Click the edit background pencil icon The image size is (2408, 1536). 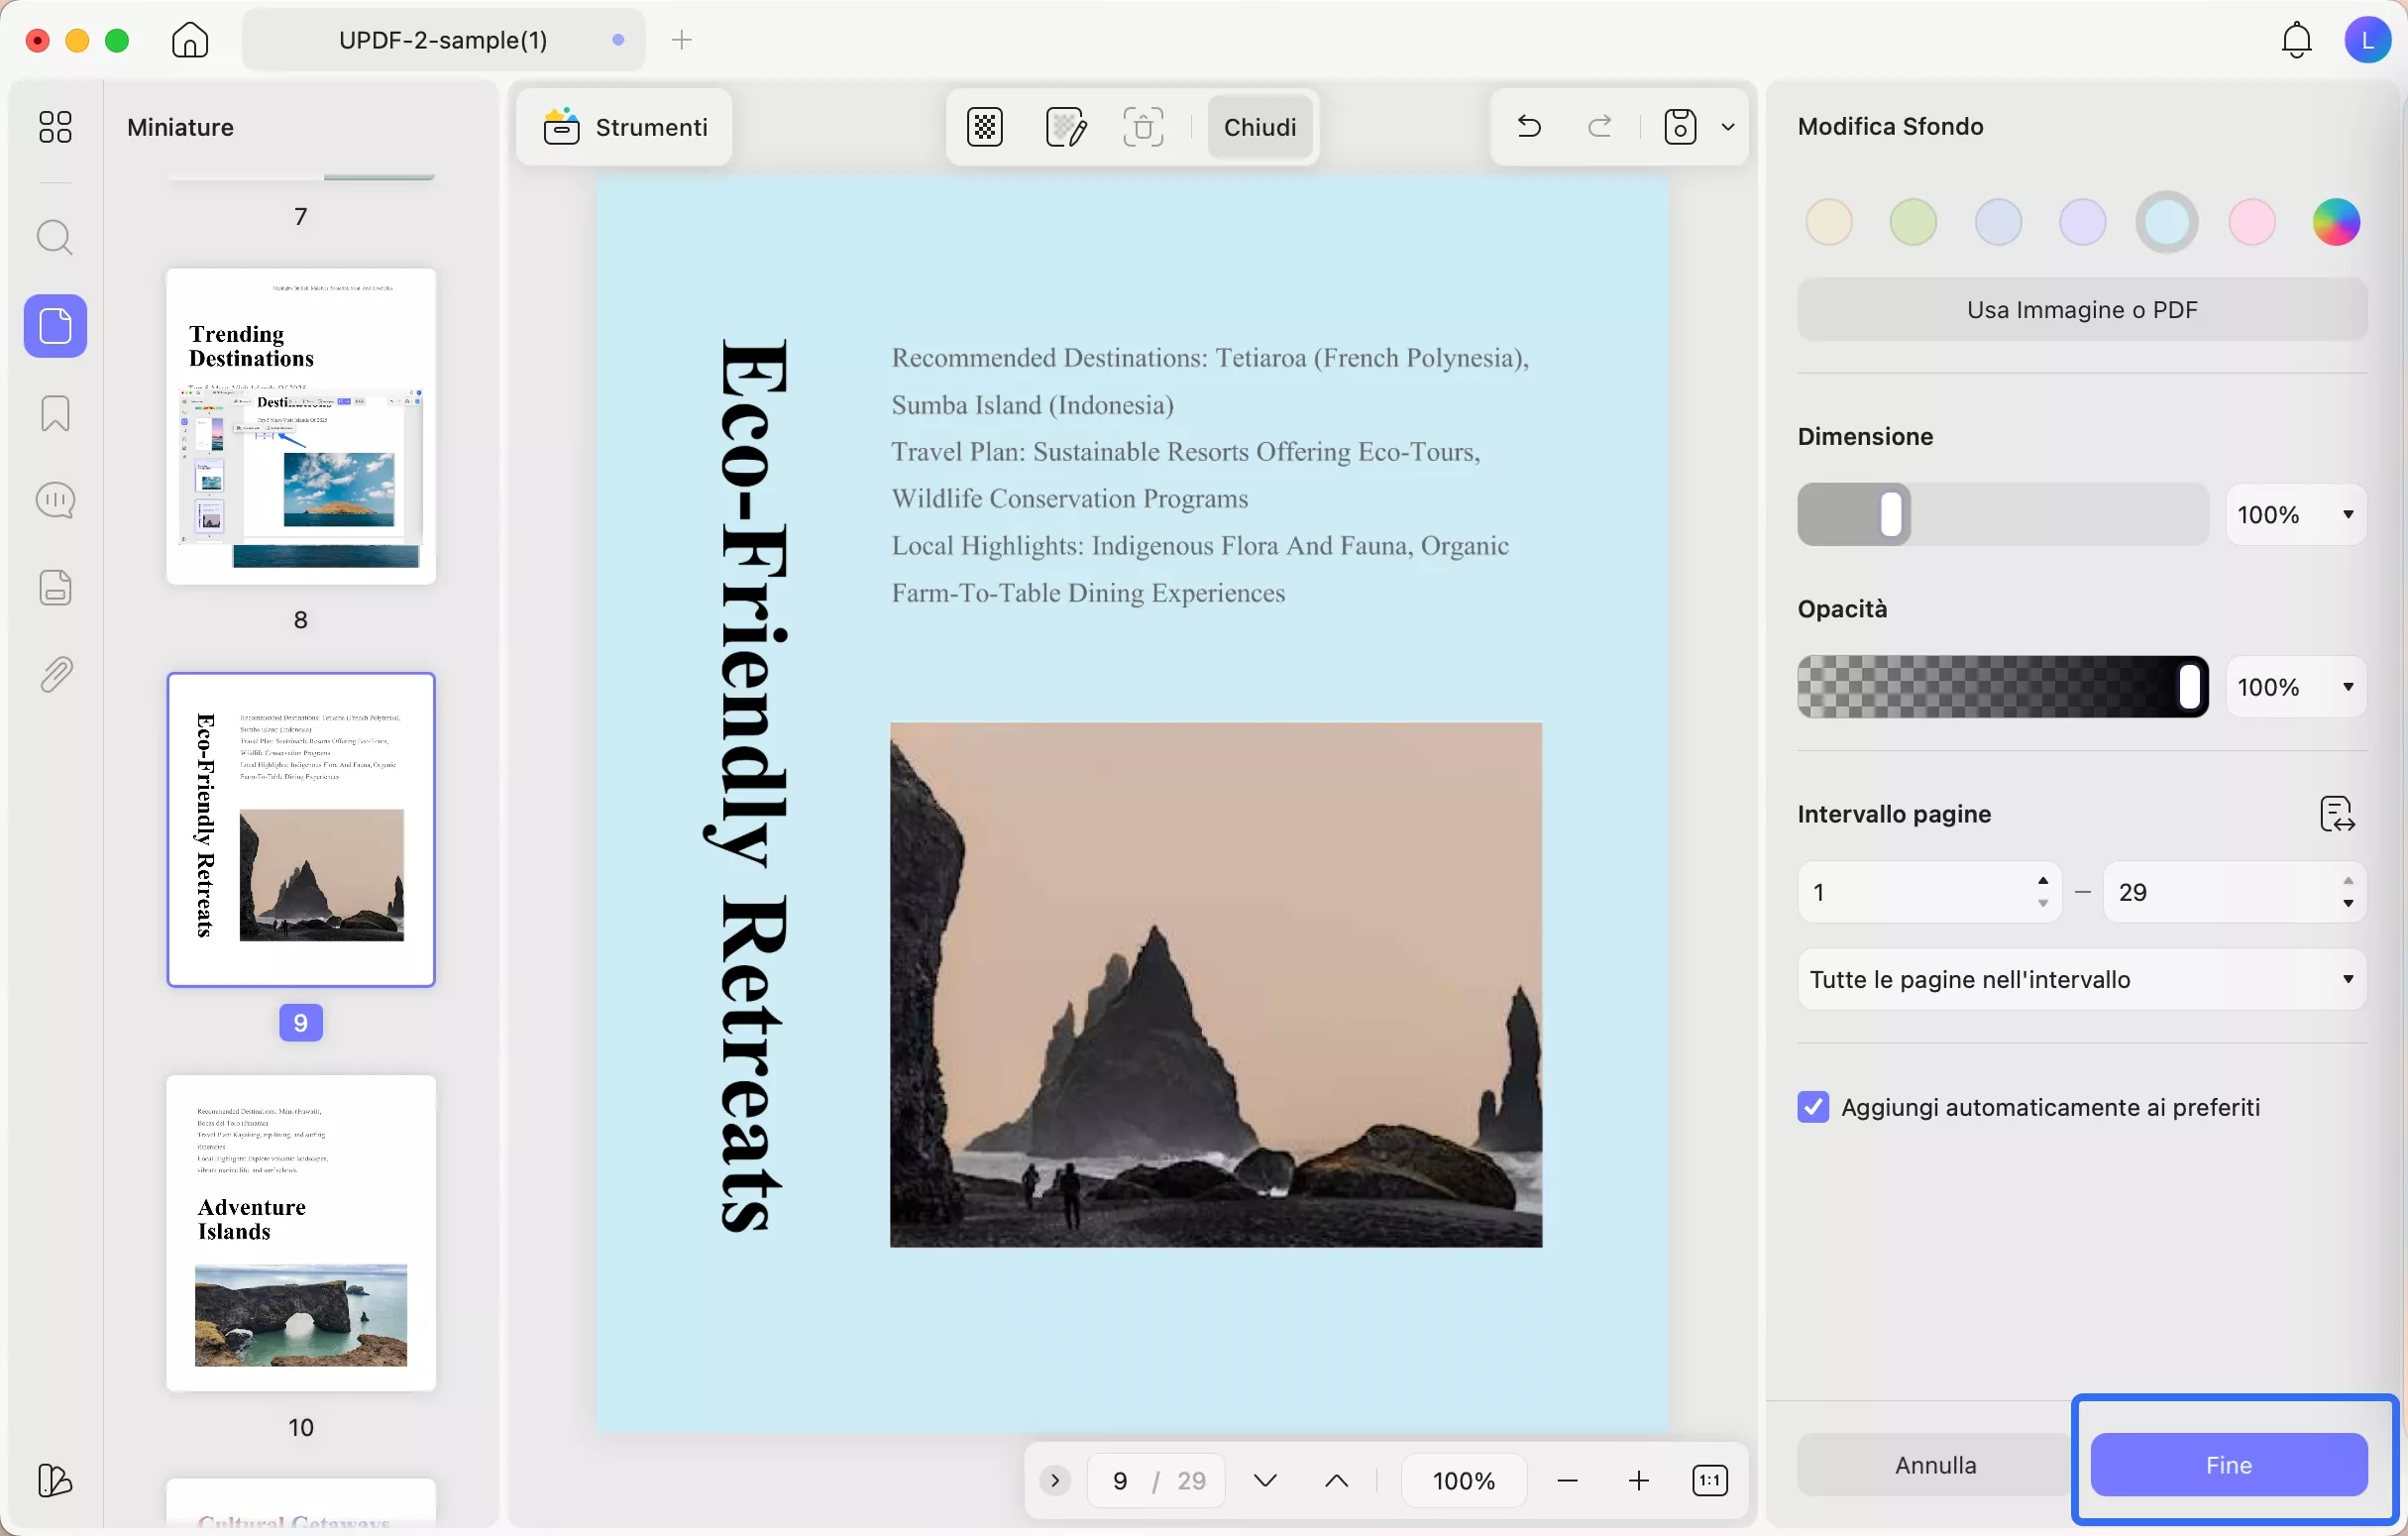click(x=1065, y=127)
